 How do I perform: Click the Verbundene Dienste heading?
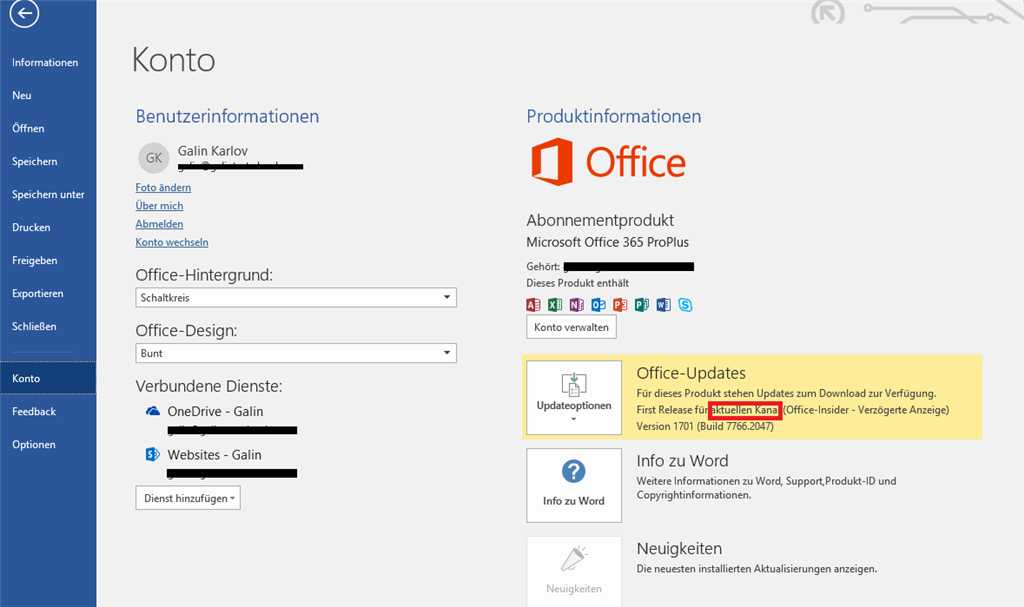pos(209,386)
